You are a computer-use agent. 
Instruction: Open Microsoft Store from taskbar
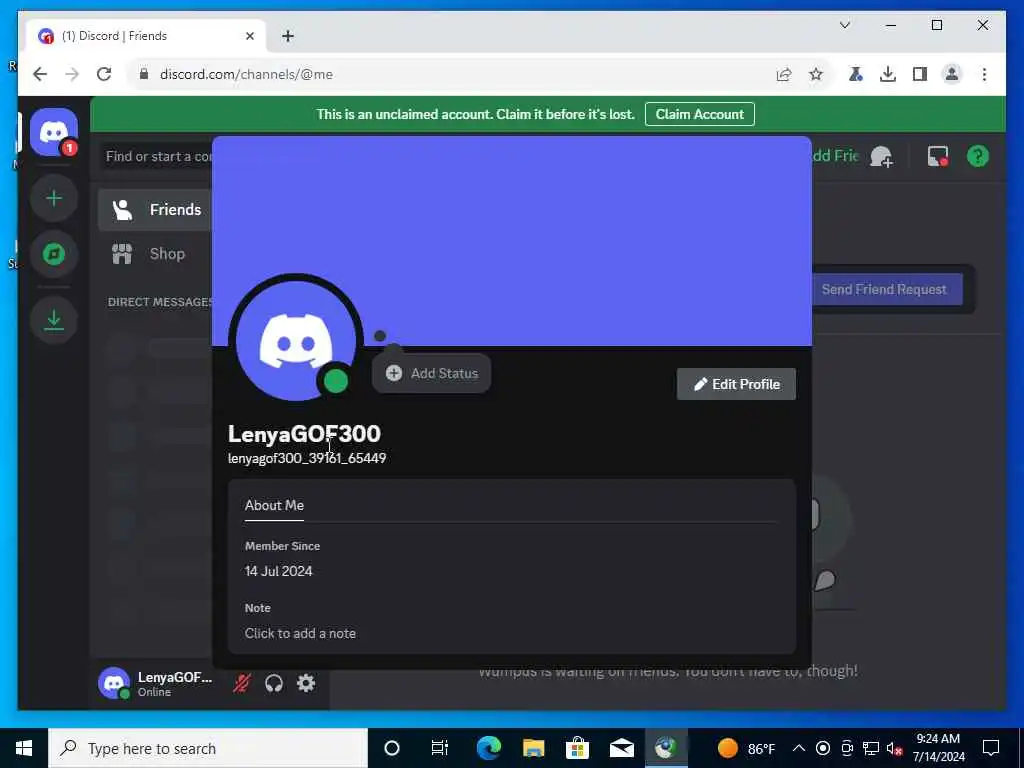[x=577, y=748]
